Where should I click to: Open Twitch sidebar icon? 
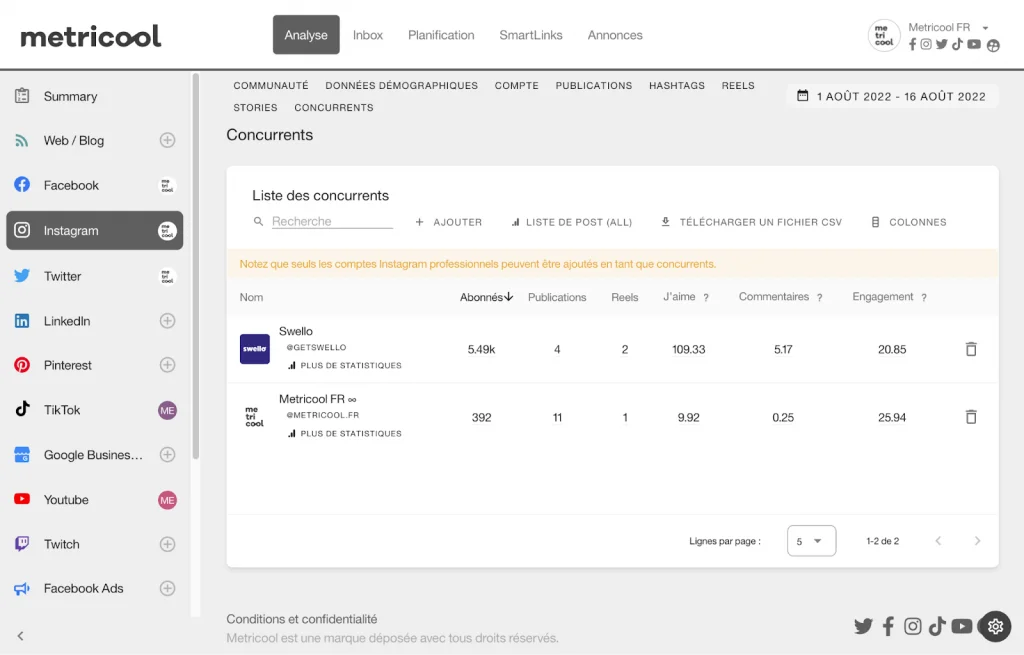(x=22, y=544)
